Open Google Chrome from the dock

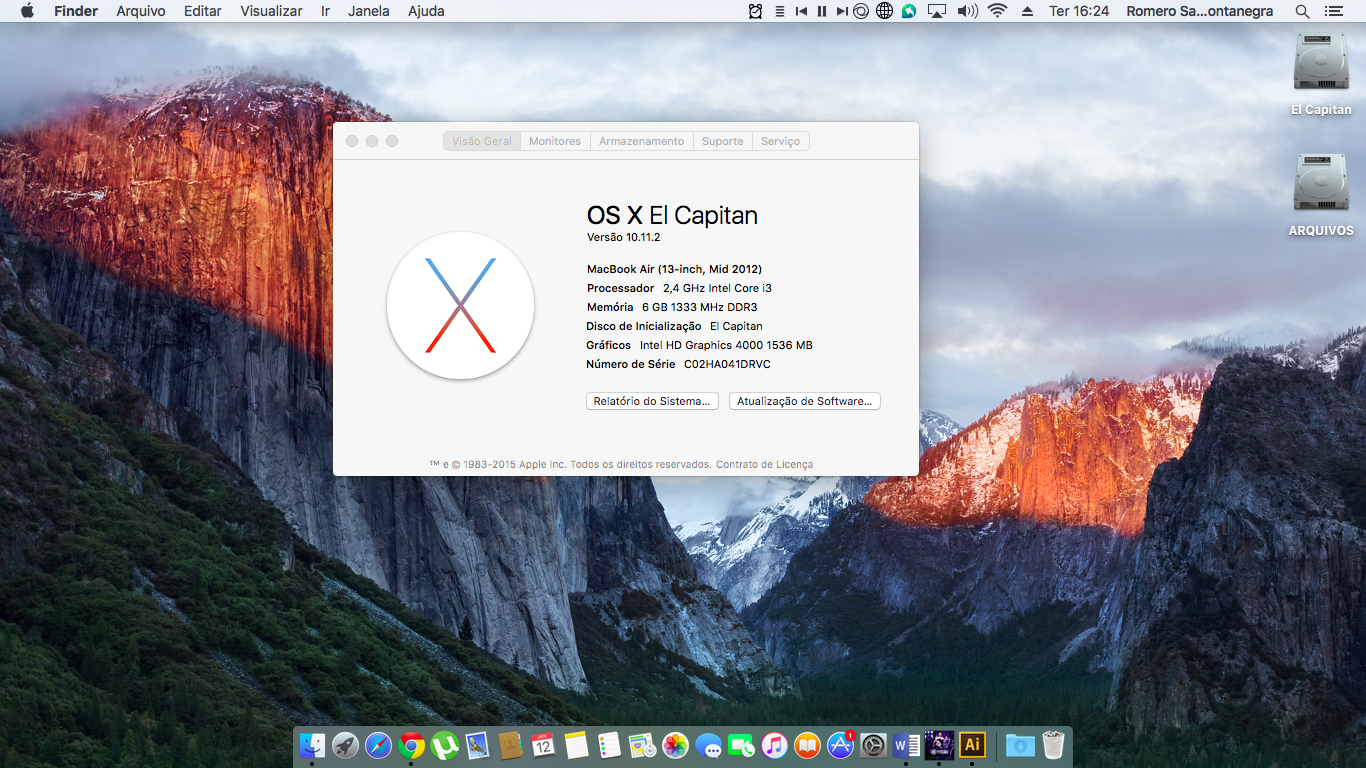(411, 745)
